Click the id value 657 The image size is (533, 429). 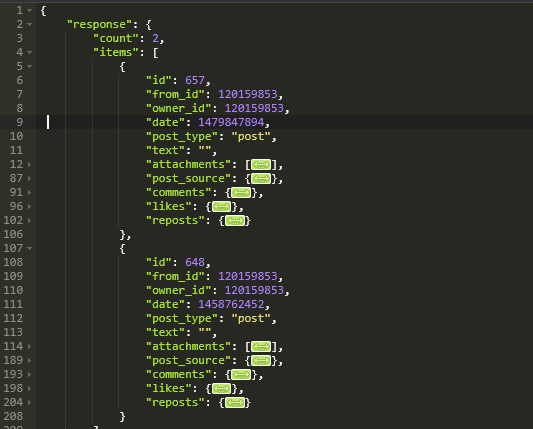click(195, 80)
